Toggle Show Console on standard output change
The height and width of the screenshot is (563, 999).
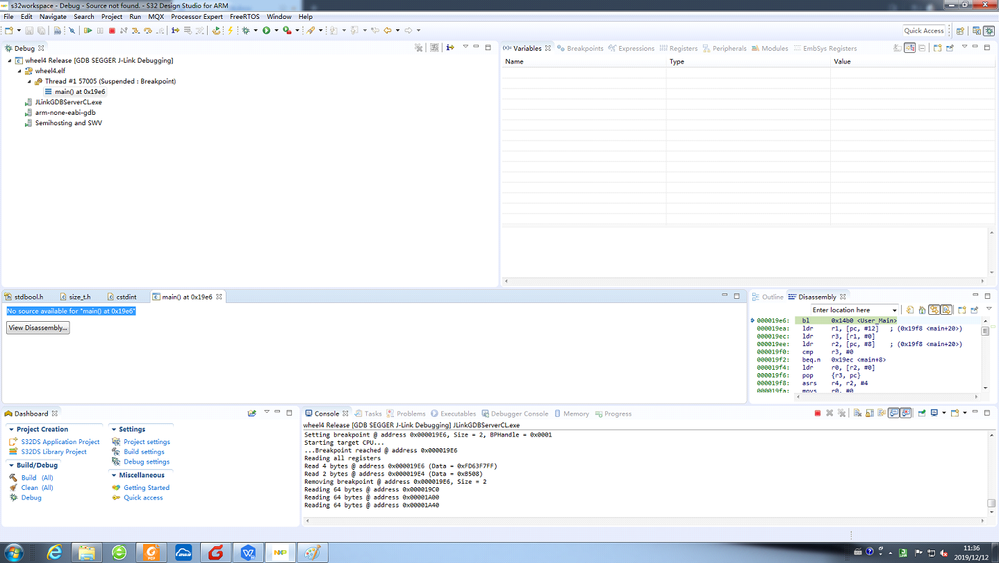[894, 413]
